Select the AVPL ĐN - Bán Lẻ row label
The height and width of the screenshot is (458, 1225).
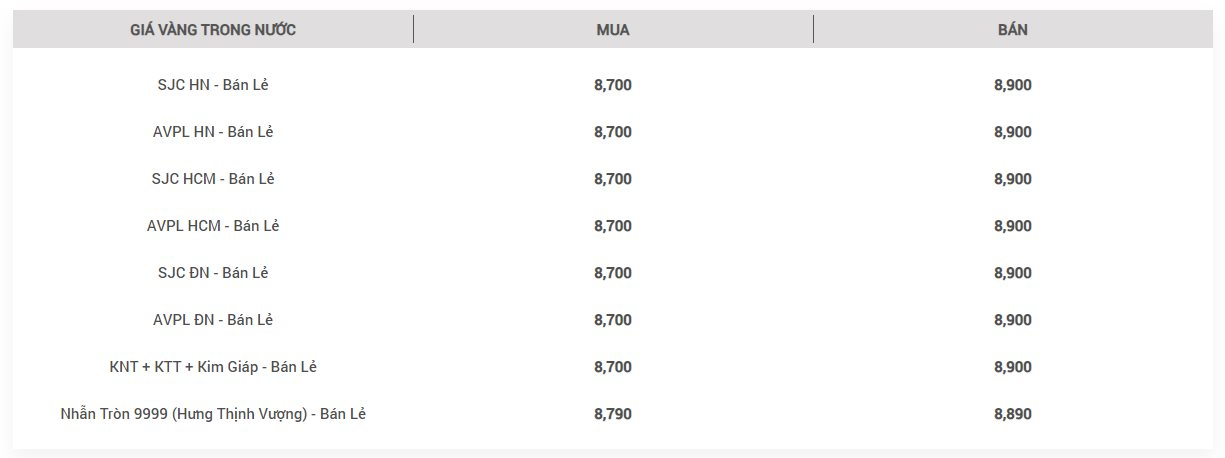pyautogui.click(x=213, y=320)
